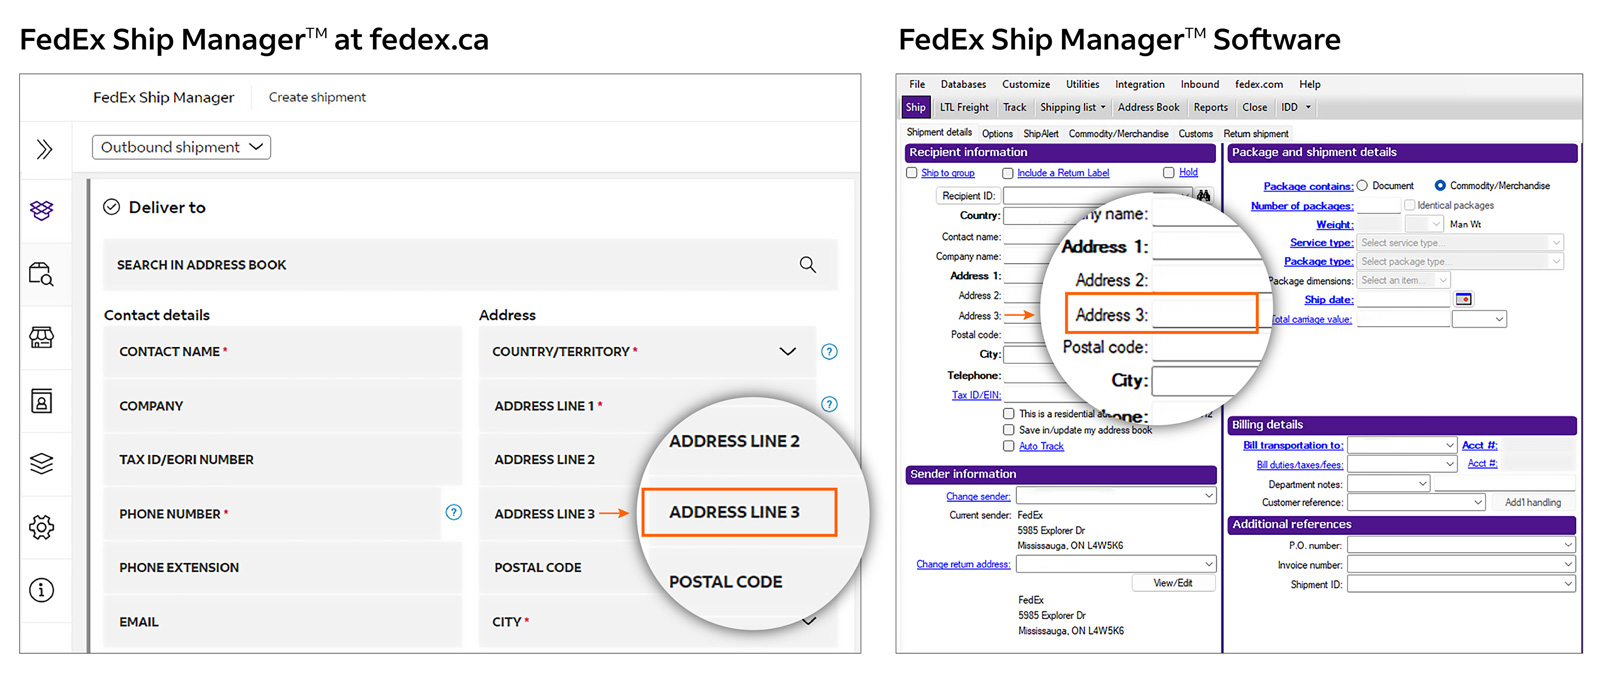Check the Ship to group checkbox
1600x679 pixels.
[912, 173]
